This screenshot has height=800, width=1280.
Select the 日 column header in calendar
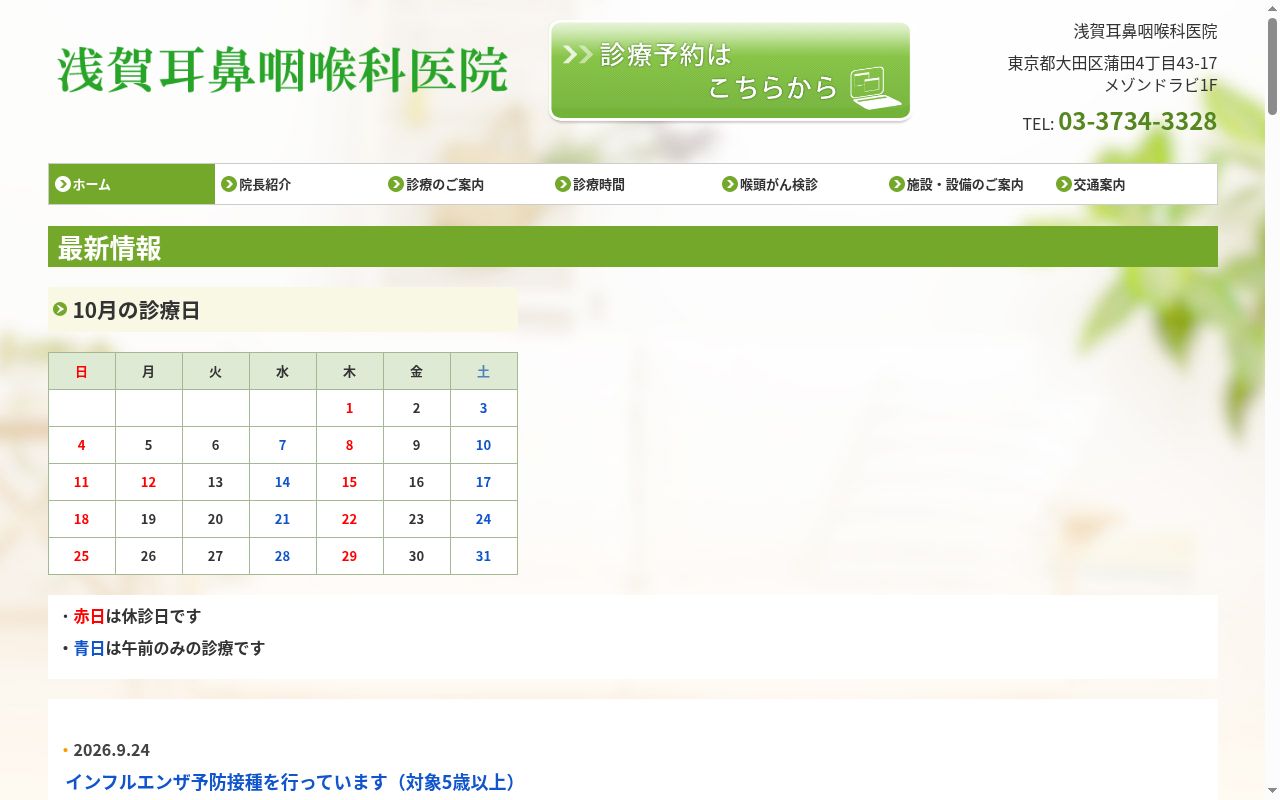[x=82, y=371]
